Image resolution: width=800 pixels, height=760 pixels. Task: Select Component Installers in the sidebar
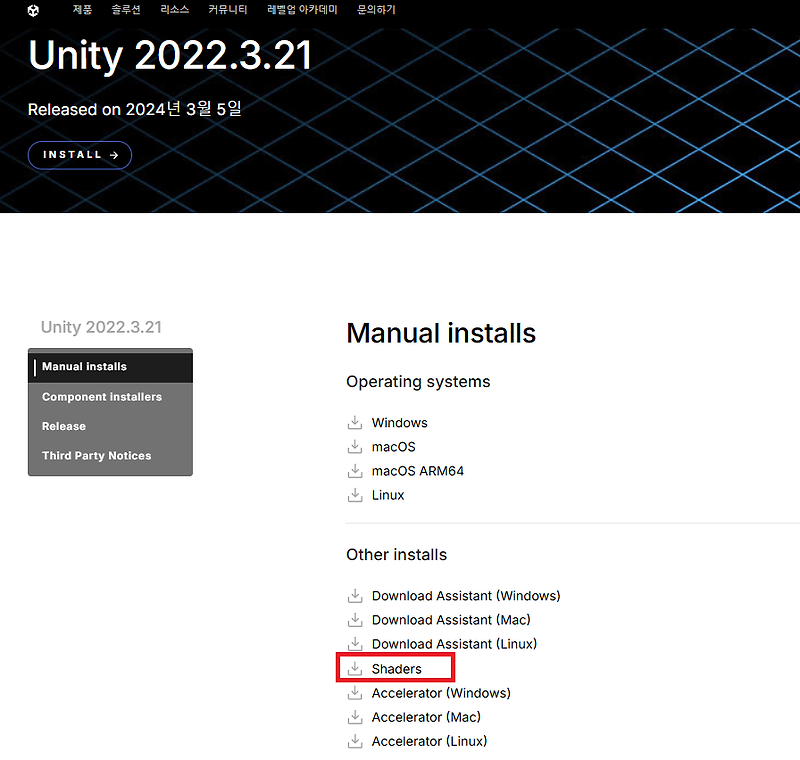point(101,396)
